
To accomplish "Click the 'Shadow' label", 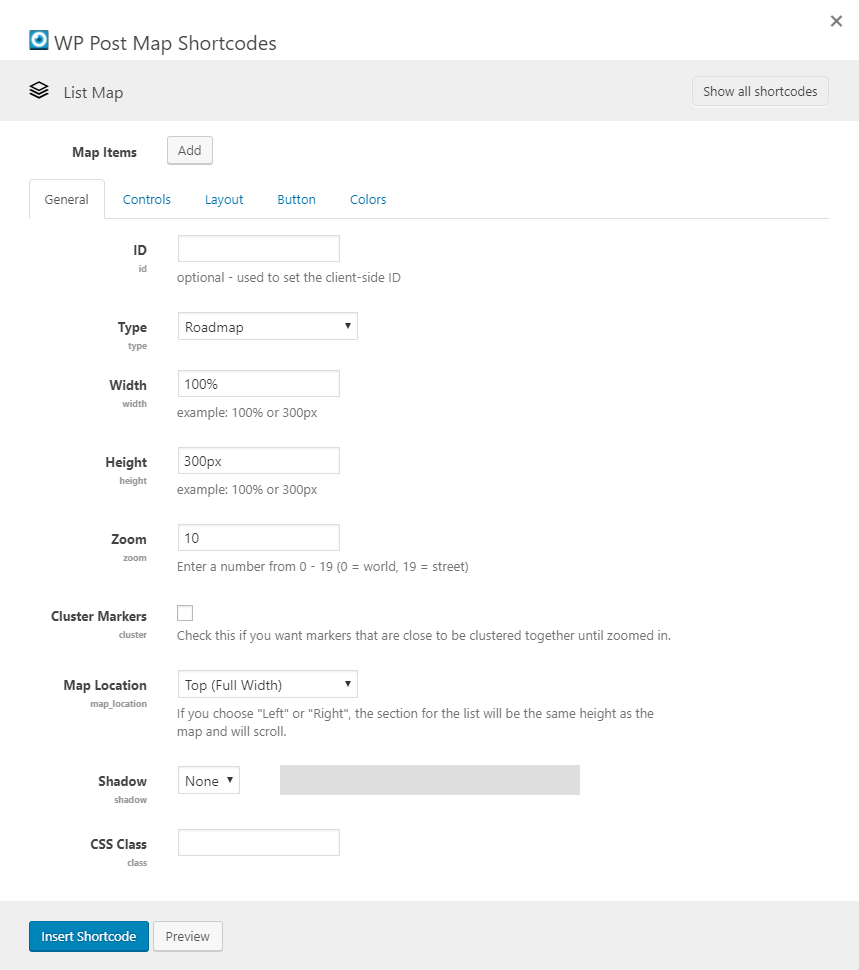I will point(122,781).
